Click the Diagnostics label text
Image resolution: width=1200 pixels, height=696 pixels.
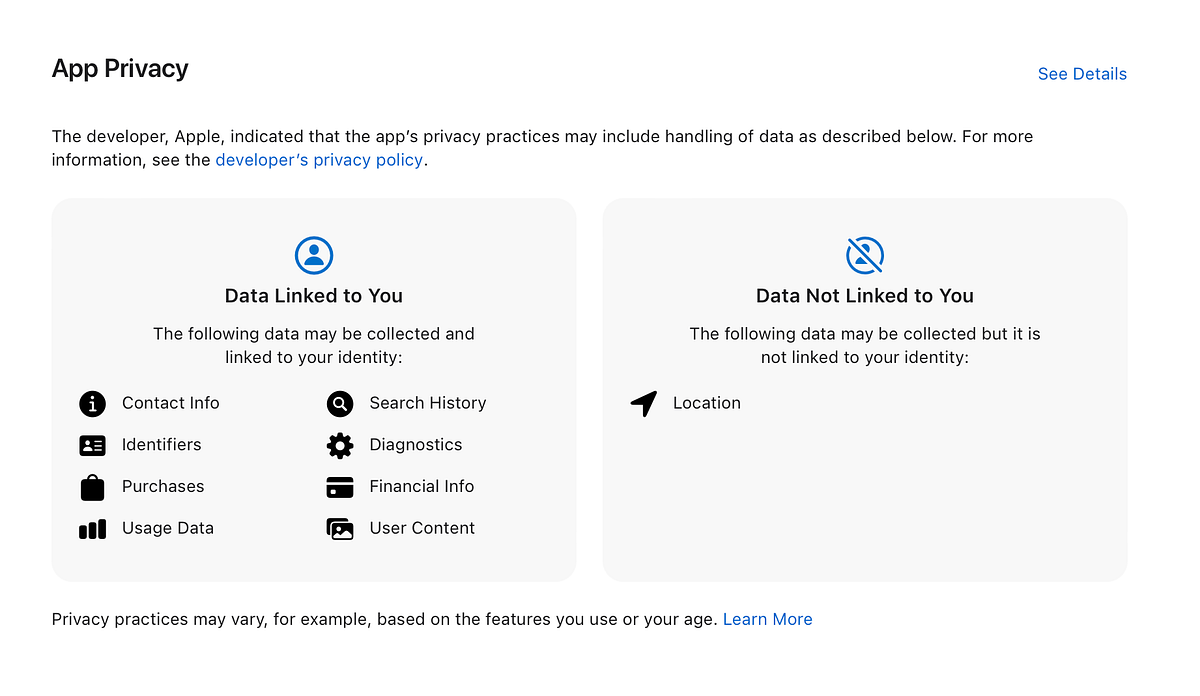click(x=416, y=445)
